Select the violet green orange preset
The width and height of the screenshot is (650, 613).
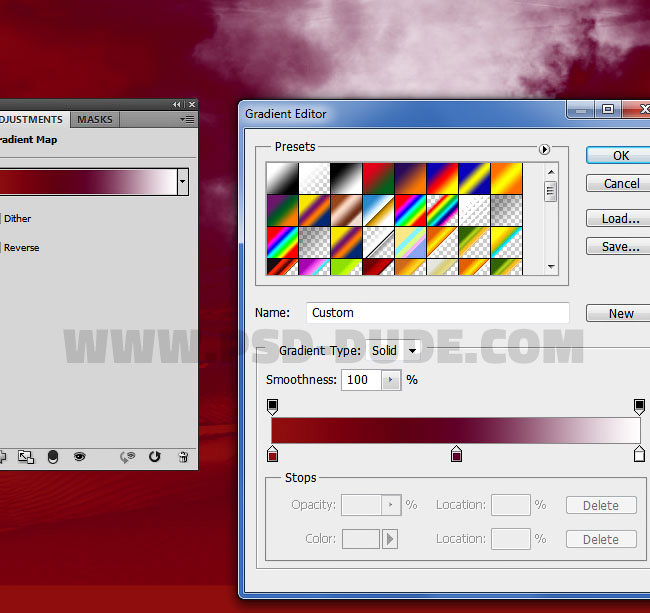pos(282,211)
